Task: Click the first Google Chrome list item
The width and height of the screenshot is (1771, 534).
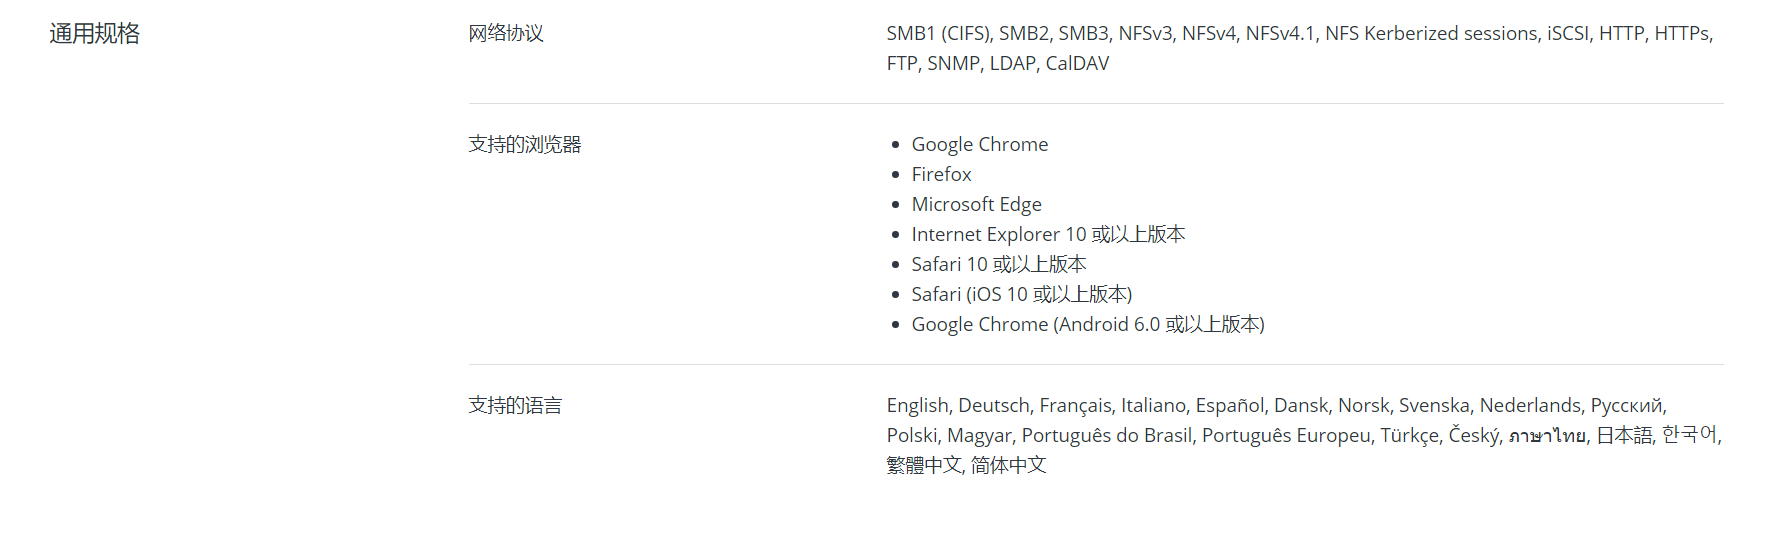Action: point(979,145)
